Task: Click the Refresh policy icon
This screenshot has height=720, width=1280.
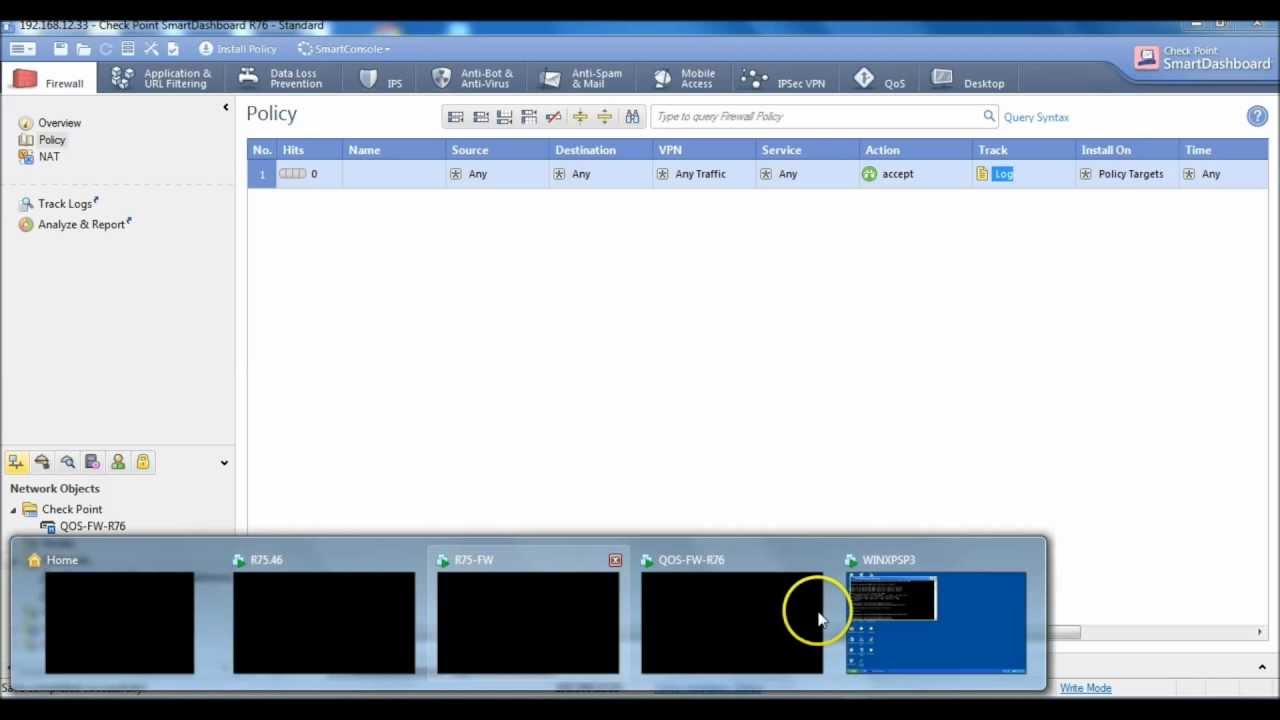Action: point(106,48)
